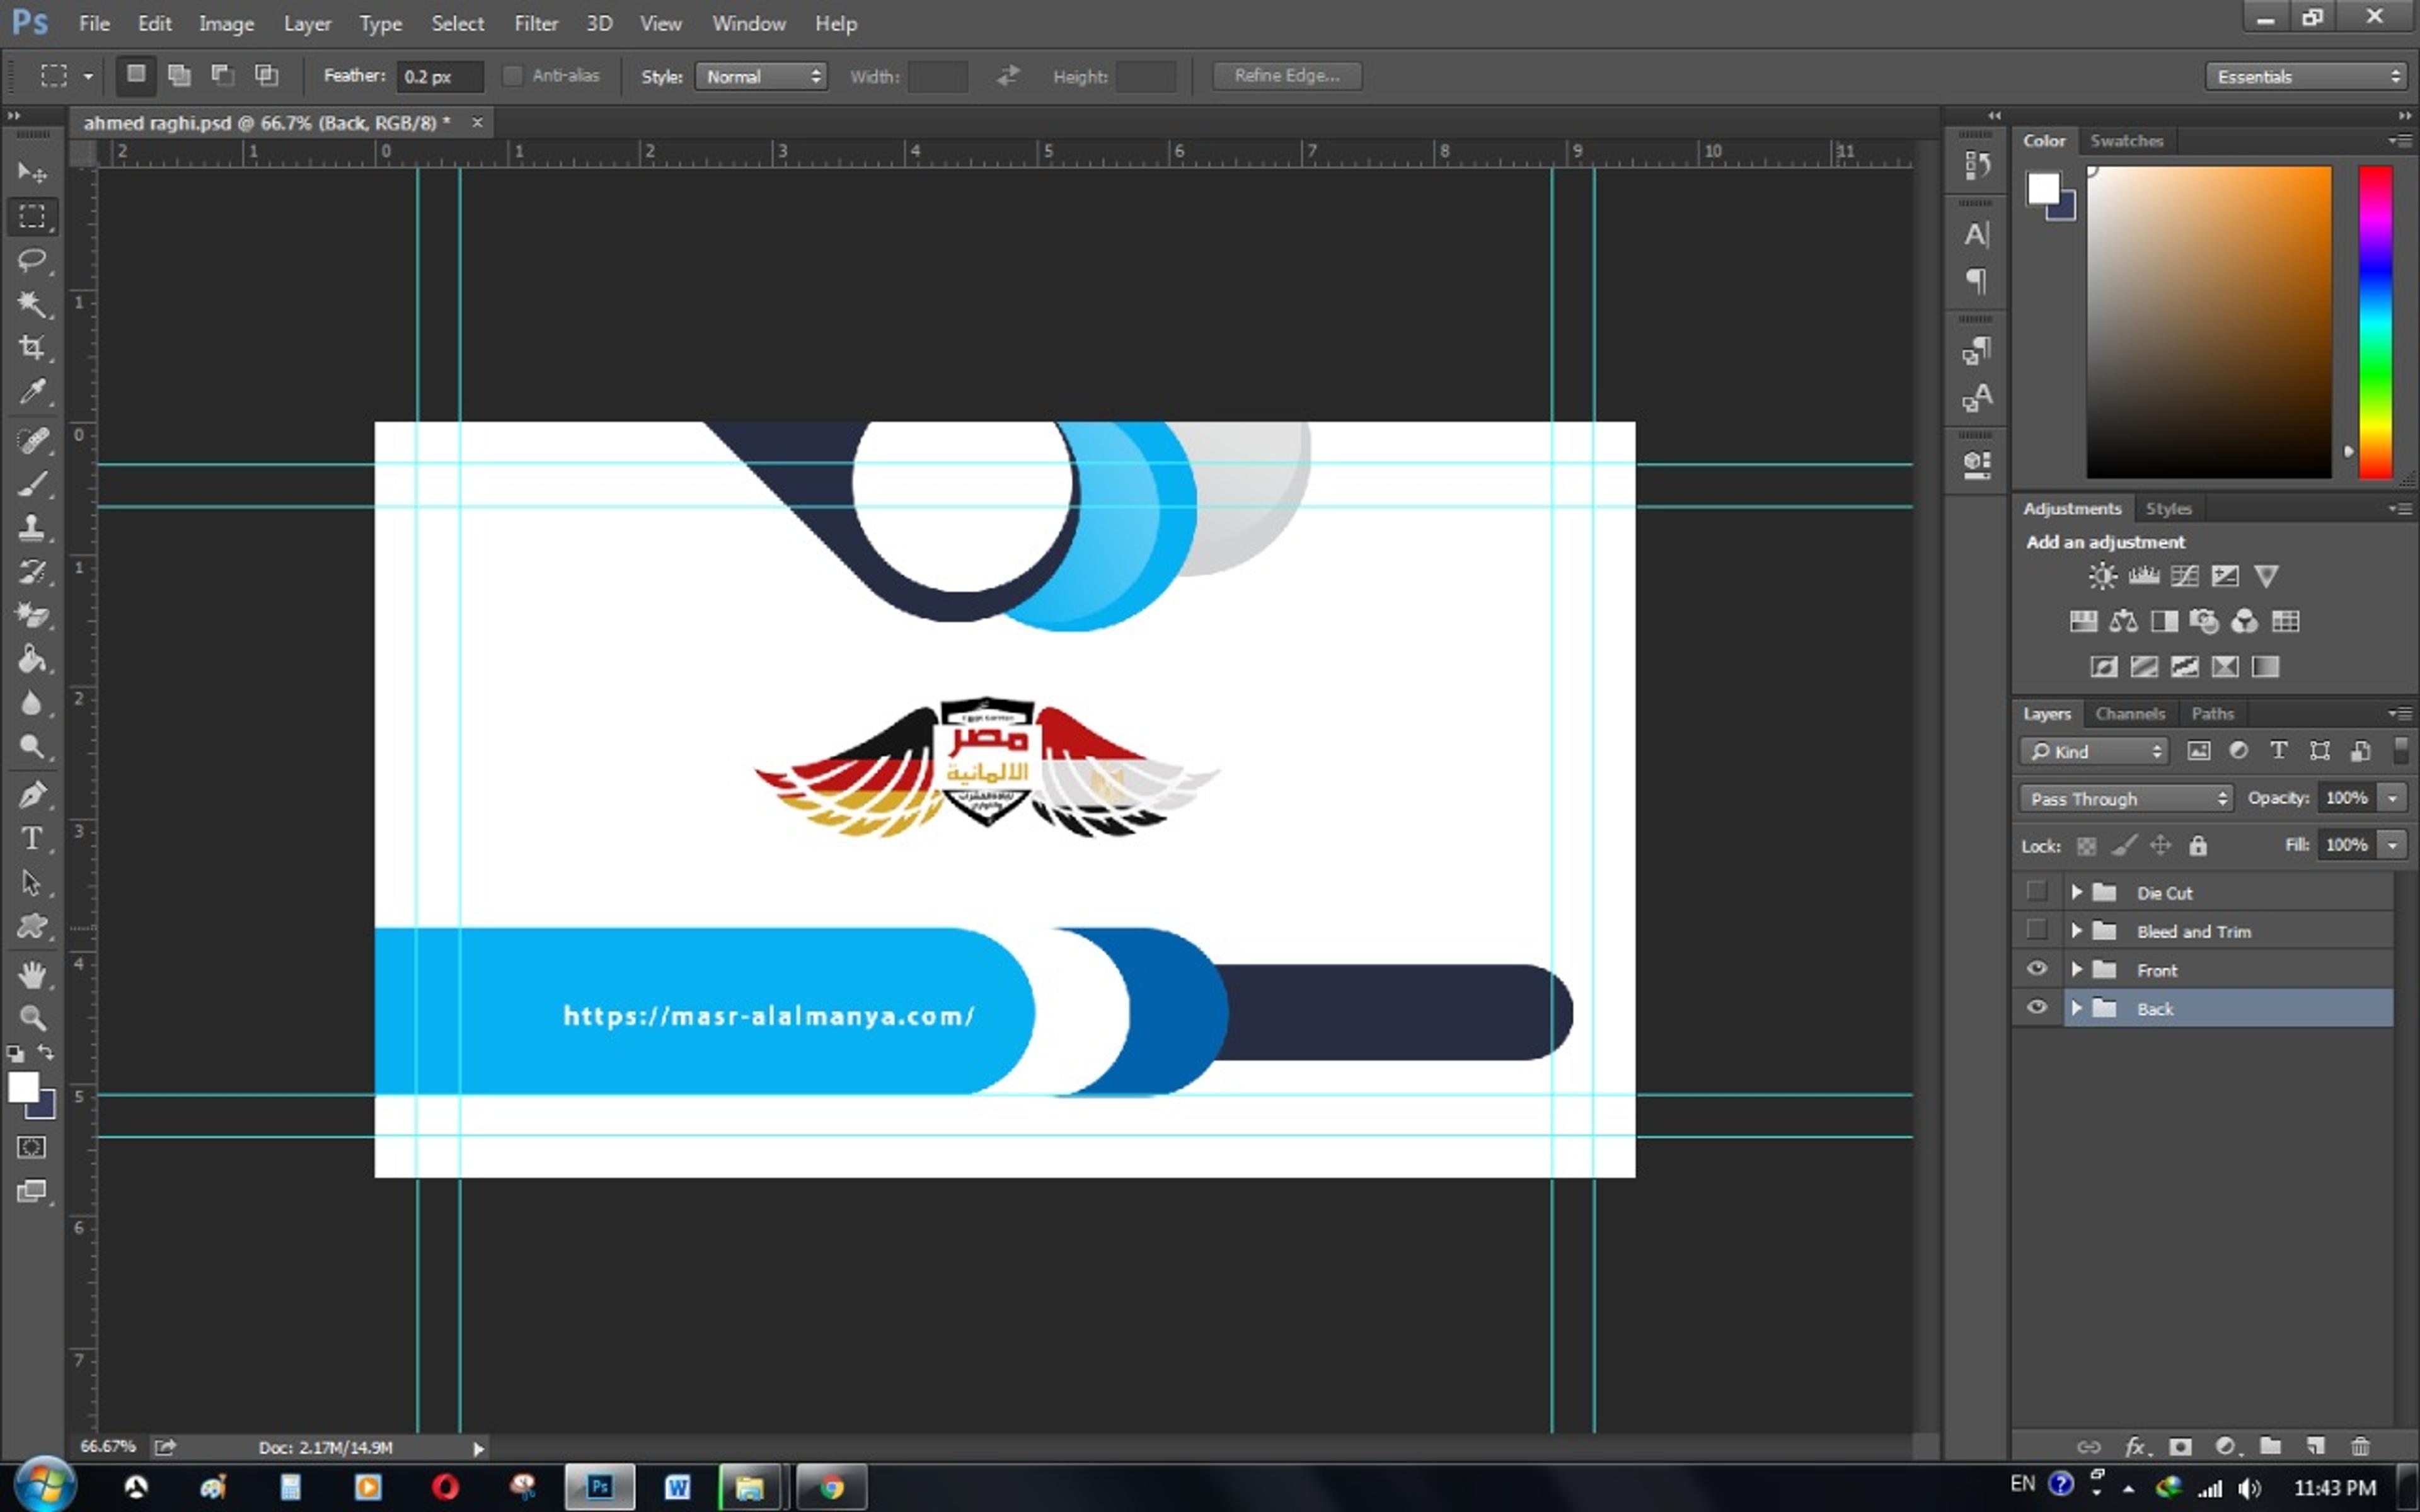Open the Pass Through blend mode dropdown

[x=2125, y=798]
